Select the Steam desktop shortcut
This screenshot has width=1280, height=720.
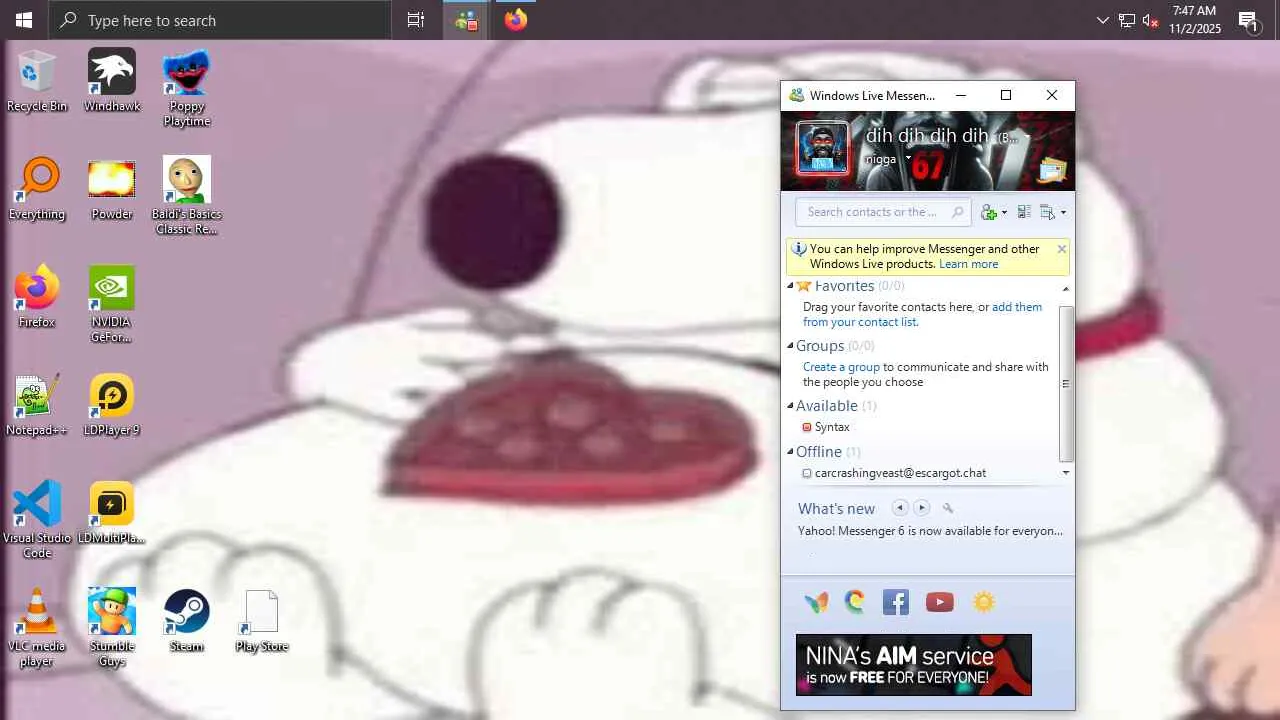point(187,621)
